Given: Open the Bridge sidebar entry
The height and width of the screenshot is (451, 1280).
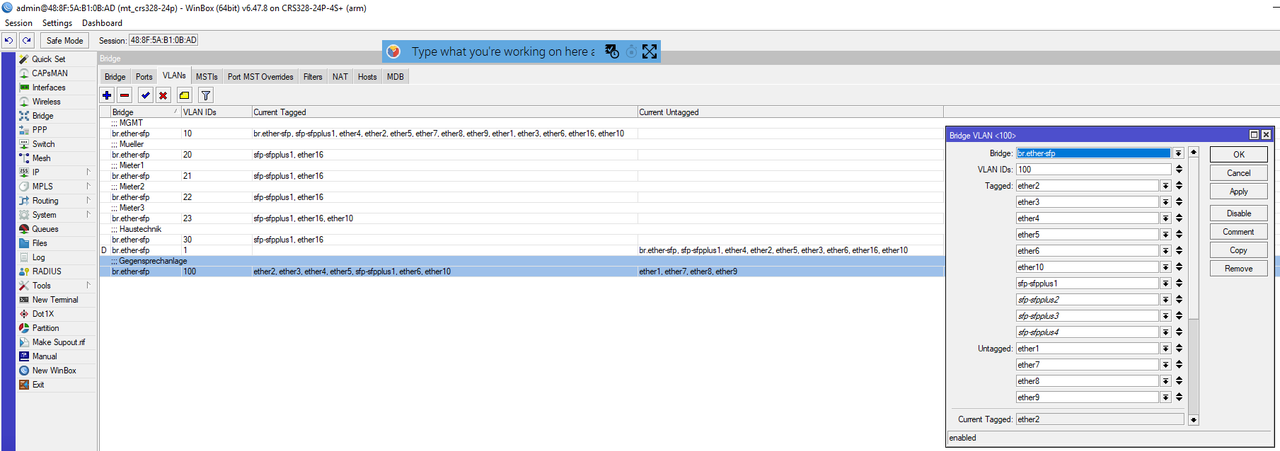Looking at the screenshot, I should (x=41, y=116).
